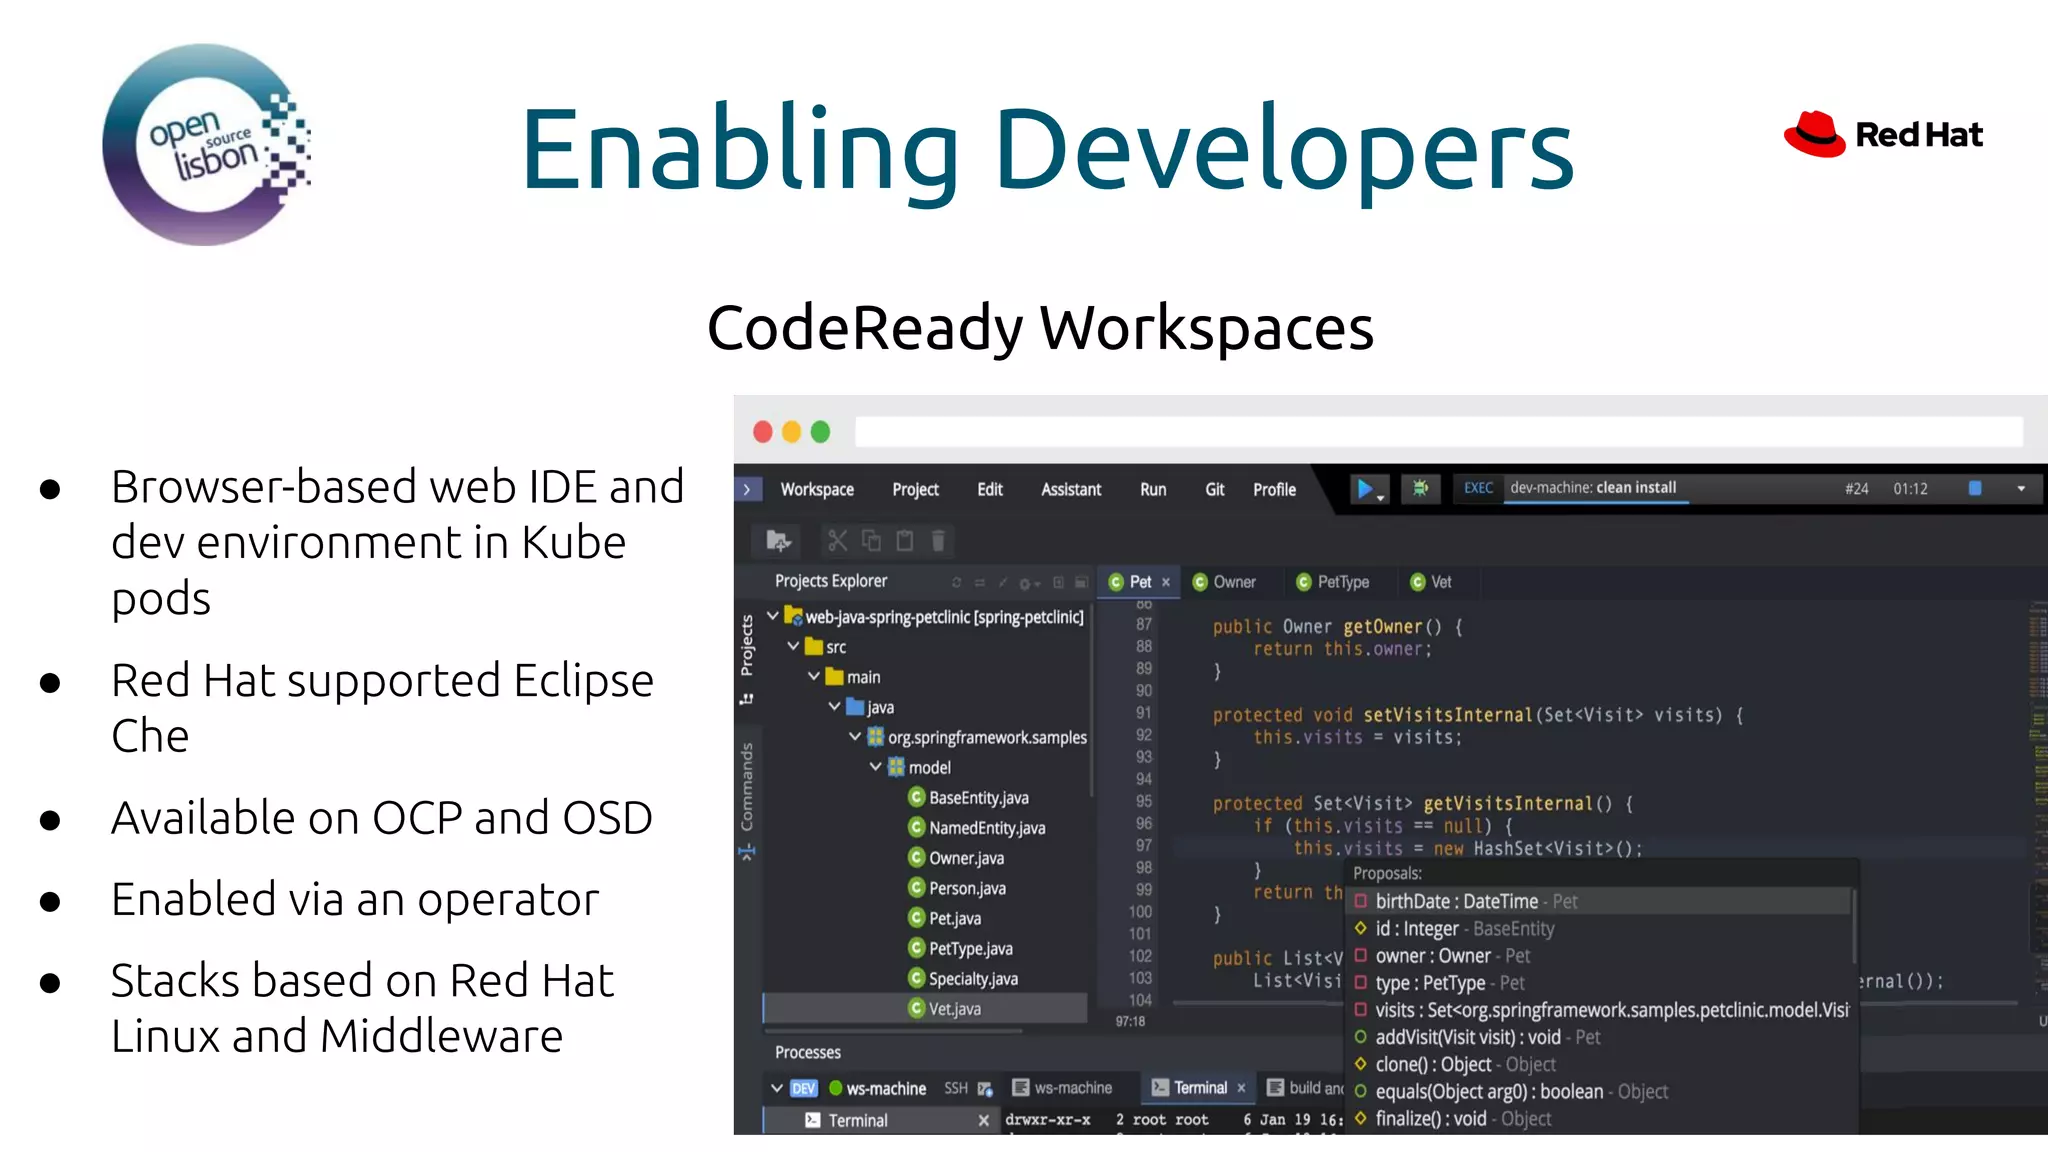Collapse the org.springframework.samples package
This screenshot has width=2048, height=1152.
[x=855, y=736]
